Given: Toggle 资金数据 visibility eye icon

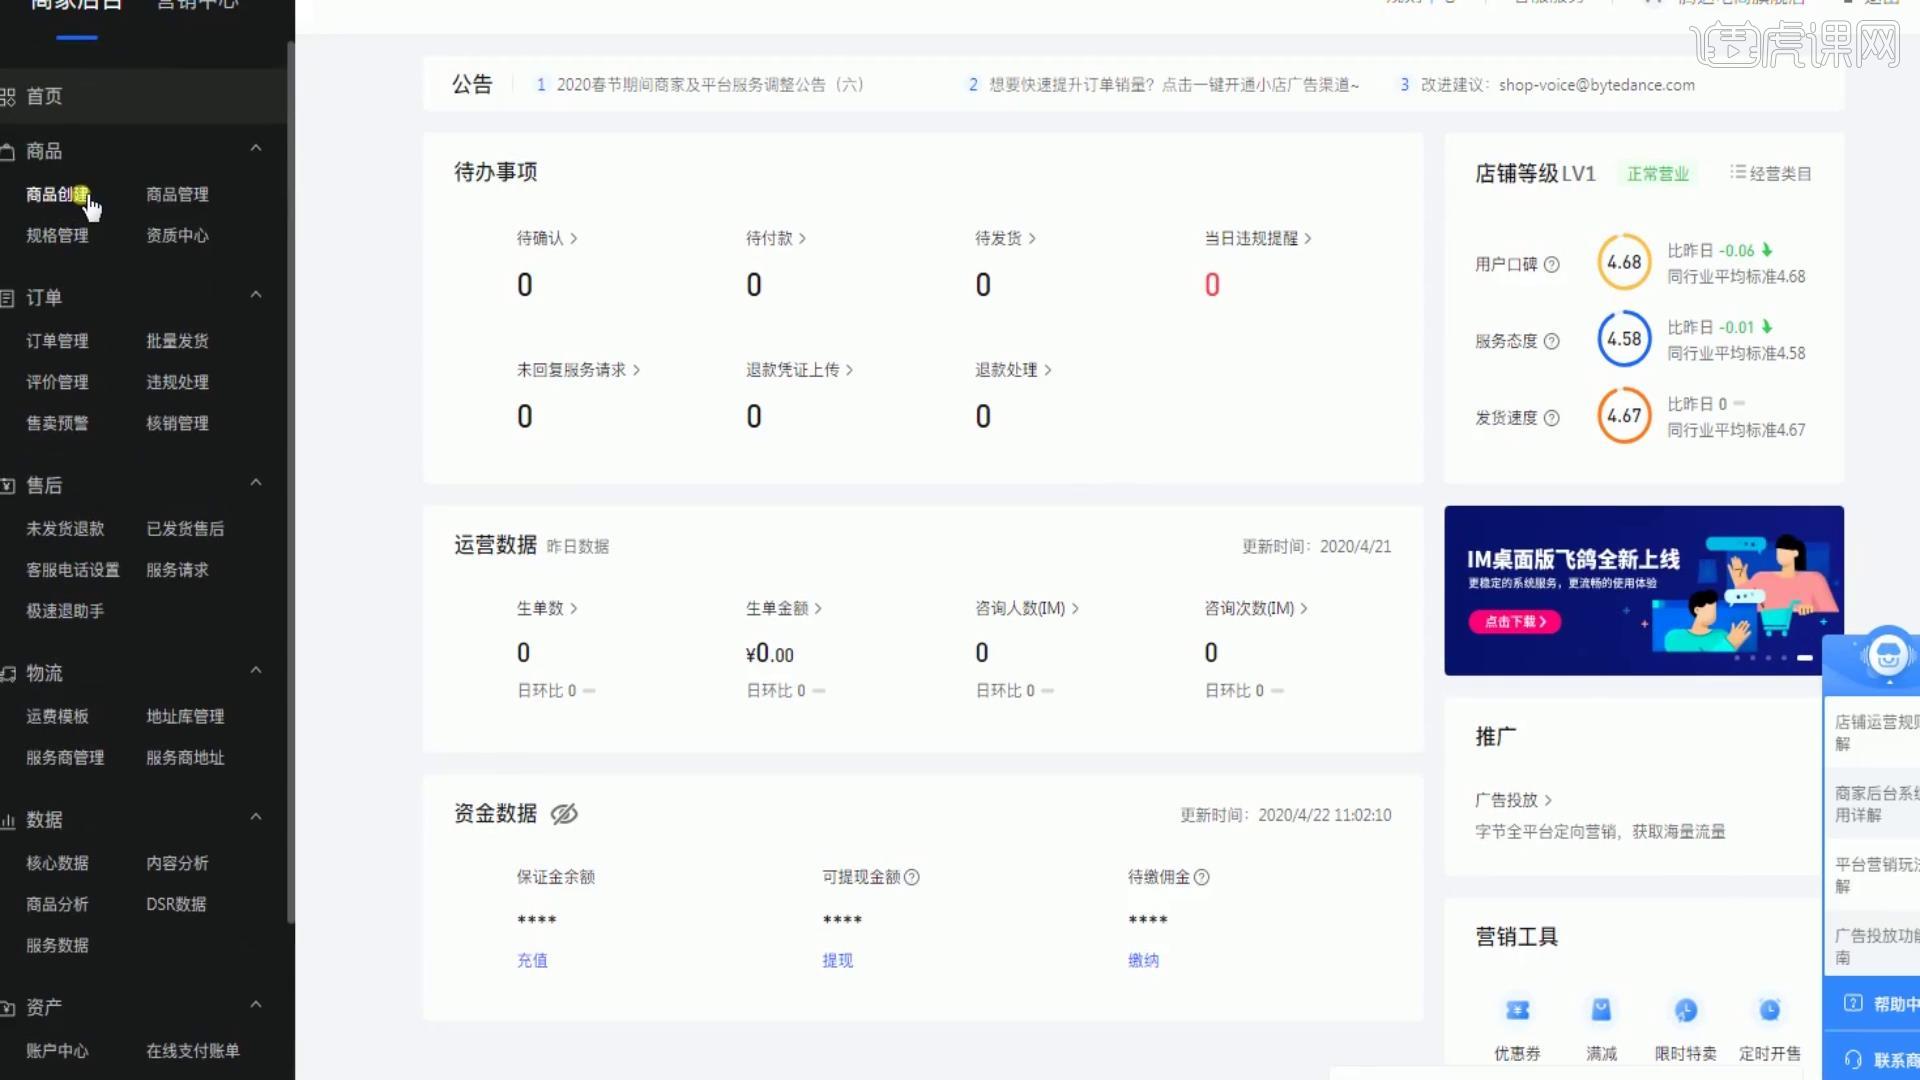Looking at the screenshot, I should pyautogui.click(x=564, y=814).
